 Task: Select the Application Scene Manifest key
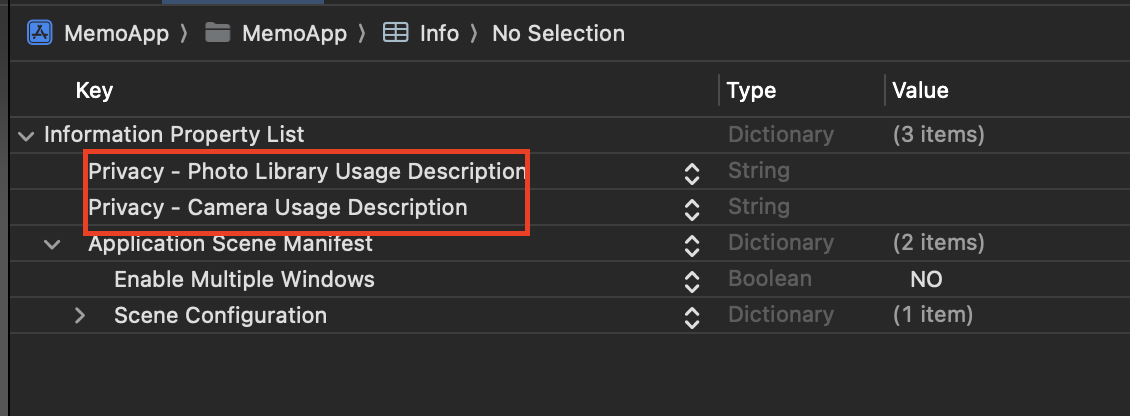231,243
